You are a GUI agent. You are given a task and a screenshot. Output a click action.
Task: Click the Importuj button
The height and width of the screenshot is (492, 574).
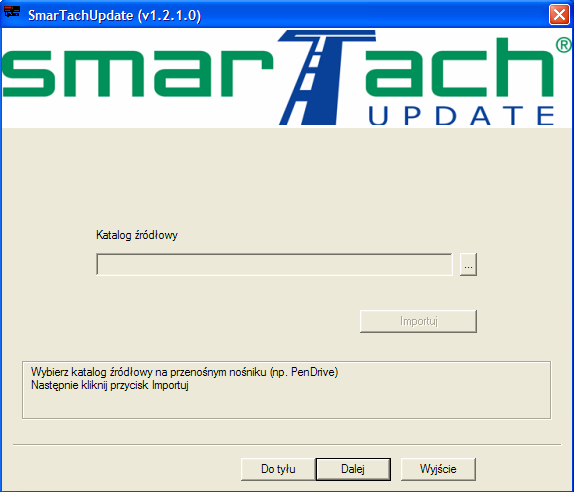click(418, 321)
